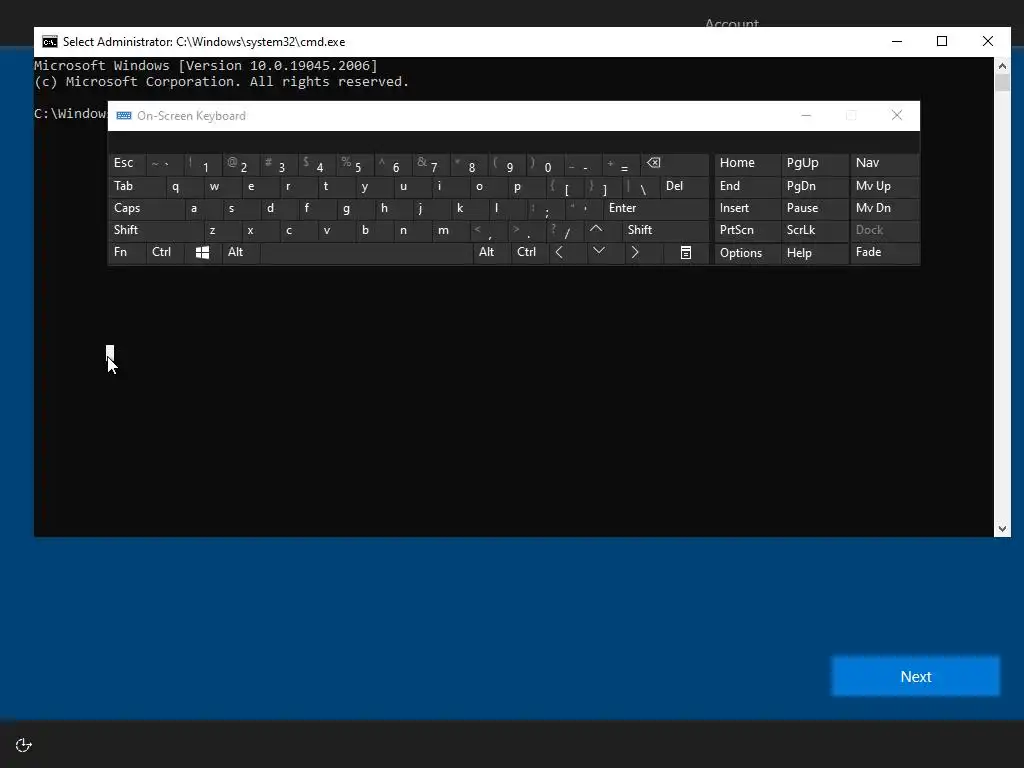
Task: Tap the letter a key
Action: (202, 208)
